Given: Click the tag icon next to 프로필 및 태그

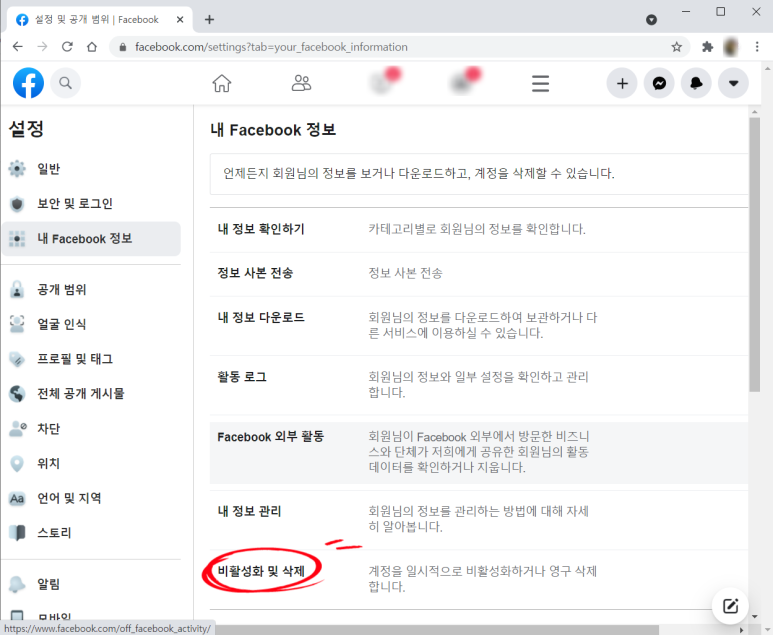Looking at the screenshot, I should point(17,359).
